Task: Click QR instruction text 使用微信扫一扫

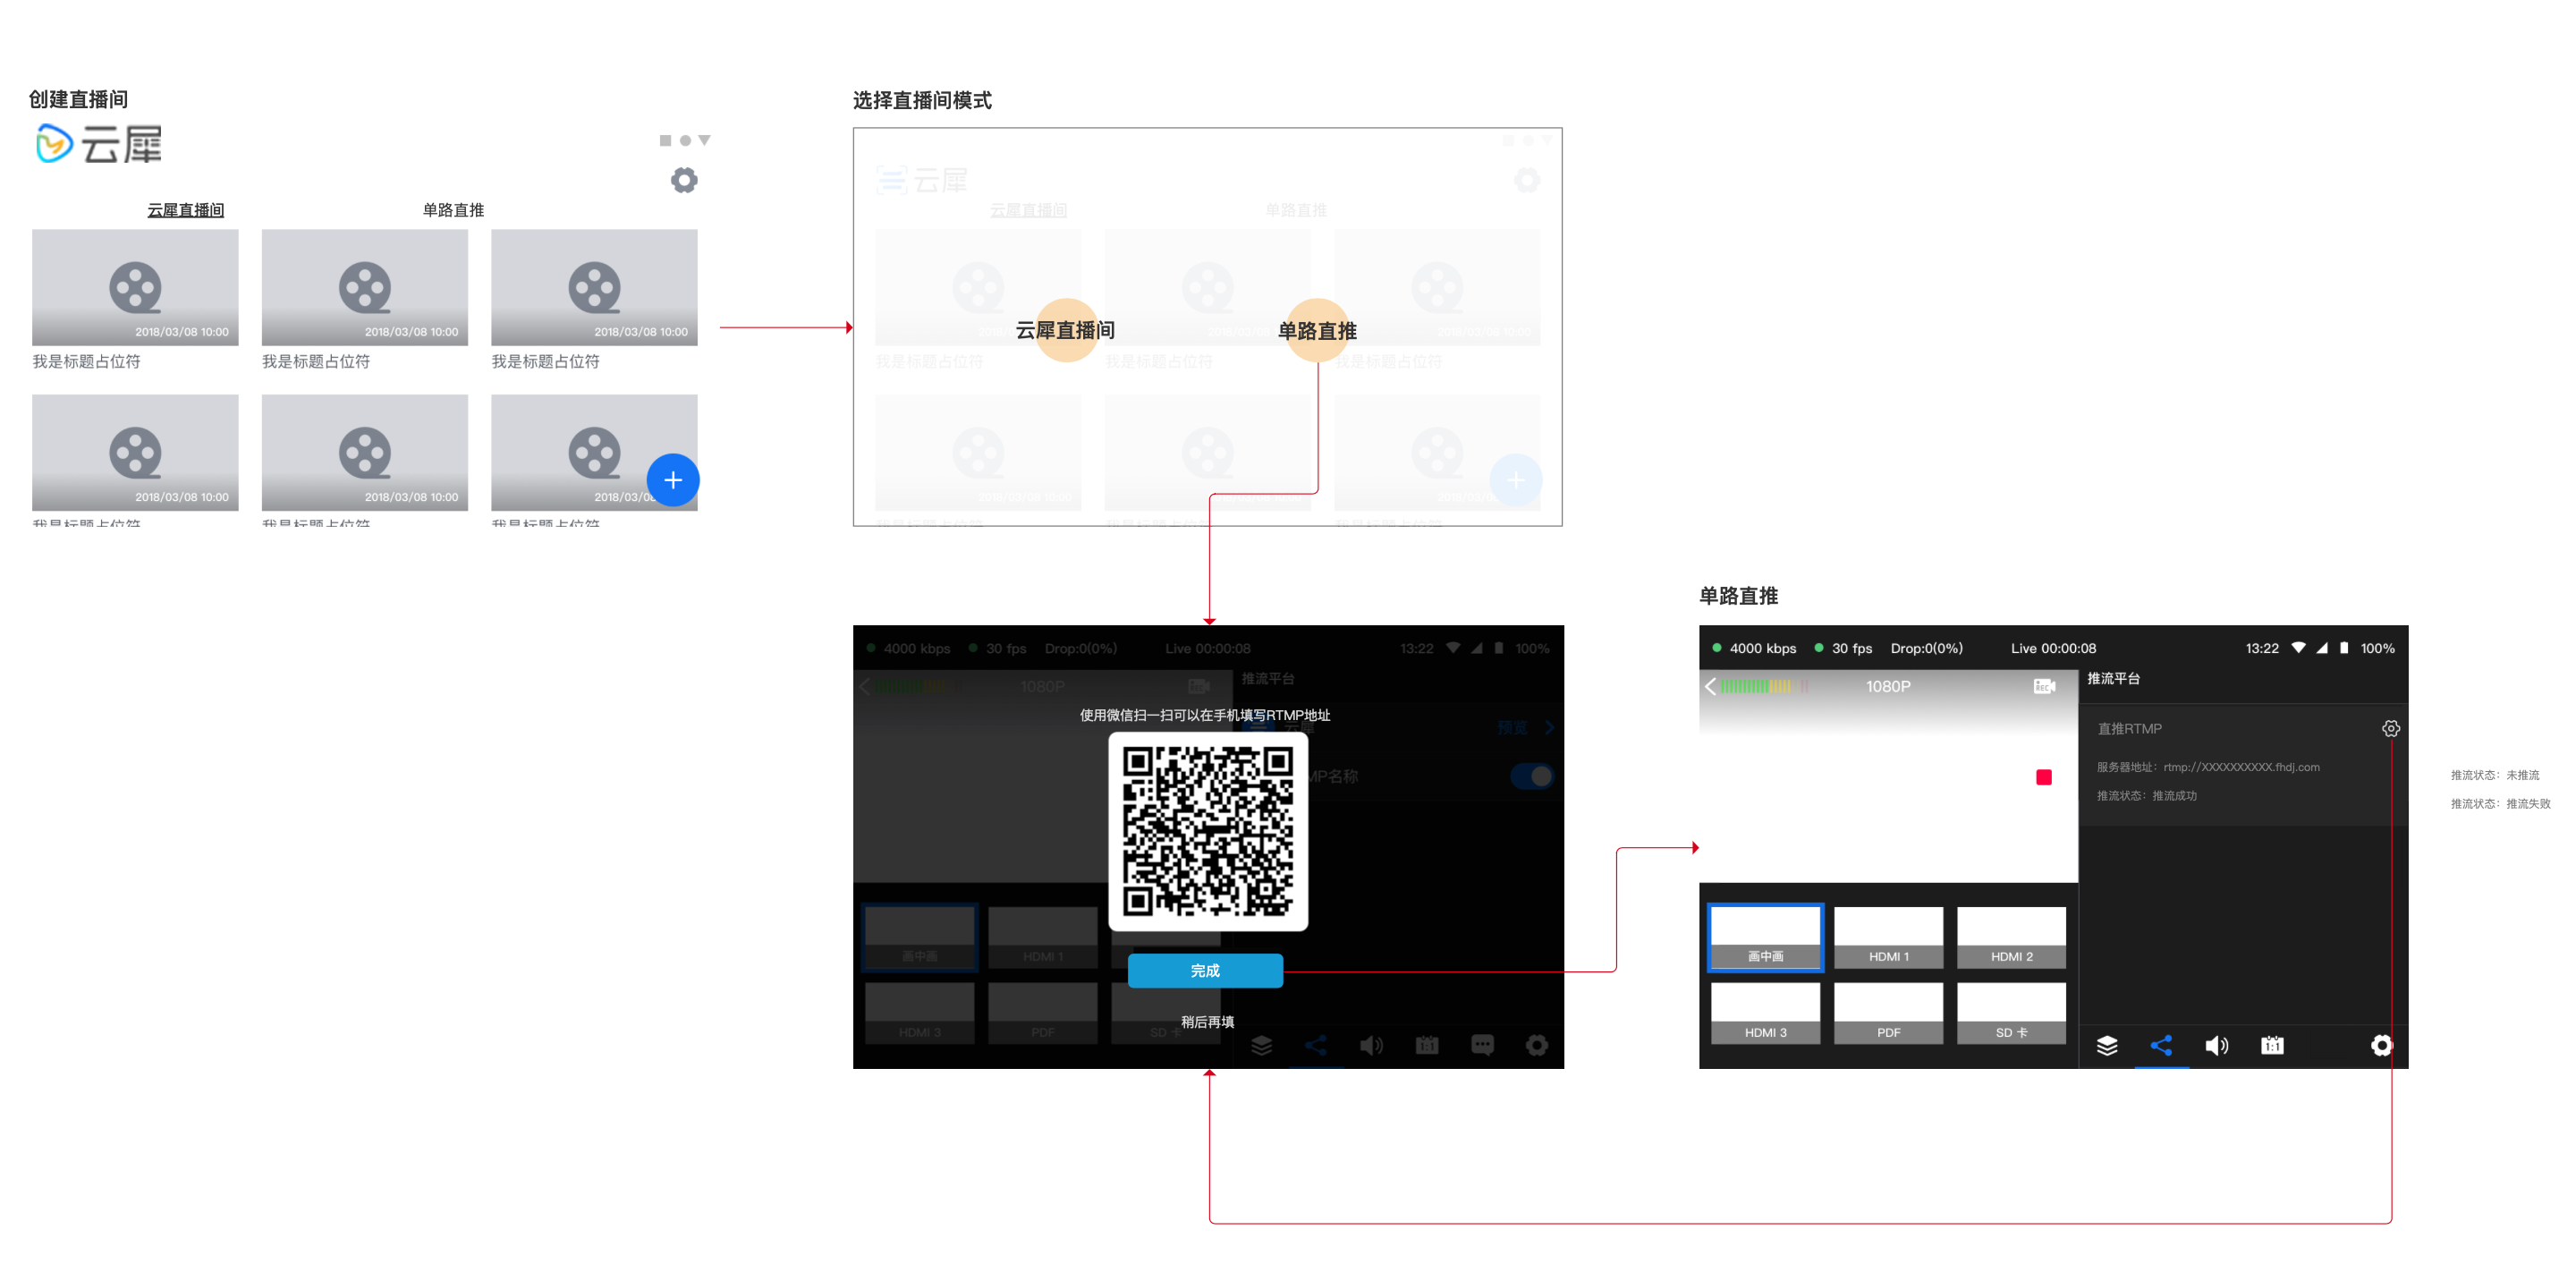Action: coord(1205,715)
